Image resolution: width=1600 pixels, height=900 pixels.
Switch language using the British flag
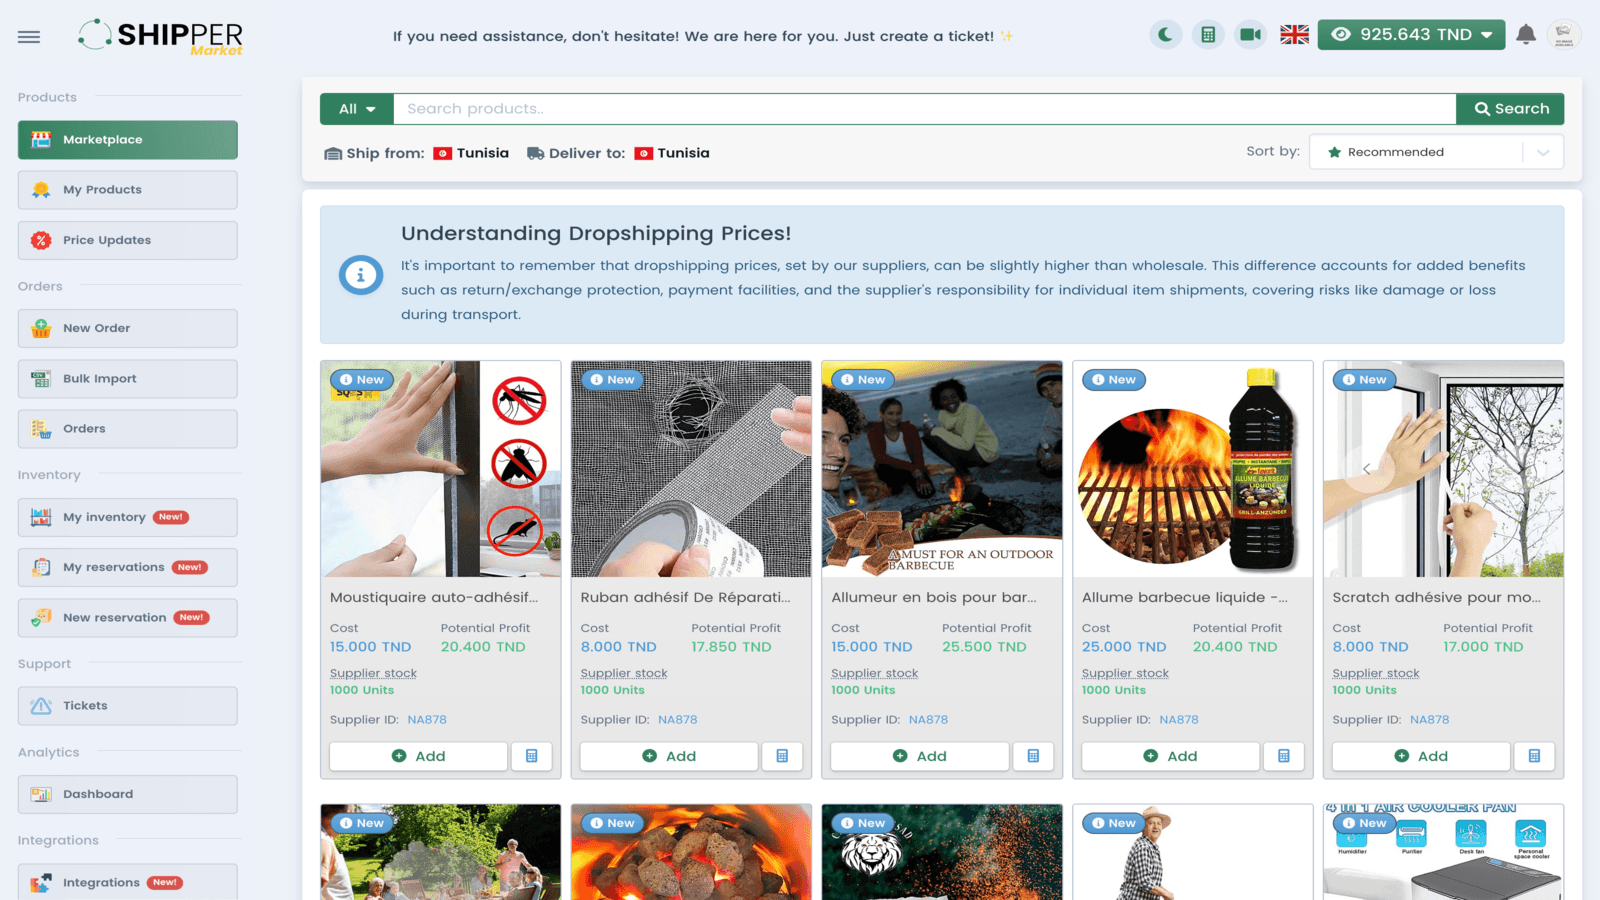tap(1293, 33)
